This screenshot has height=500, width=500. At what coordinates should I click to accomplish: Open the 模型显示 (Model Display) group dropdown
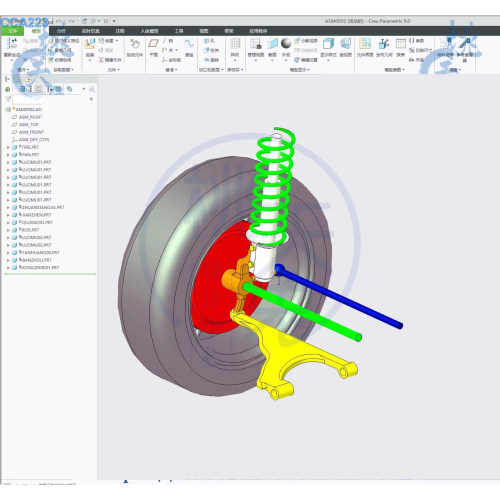(x=300, y=70)
